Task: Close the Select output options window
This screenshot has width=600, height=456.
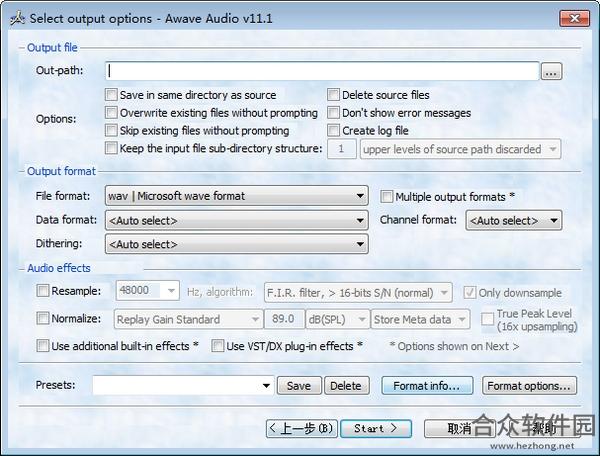Action: pos(574,18)
